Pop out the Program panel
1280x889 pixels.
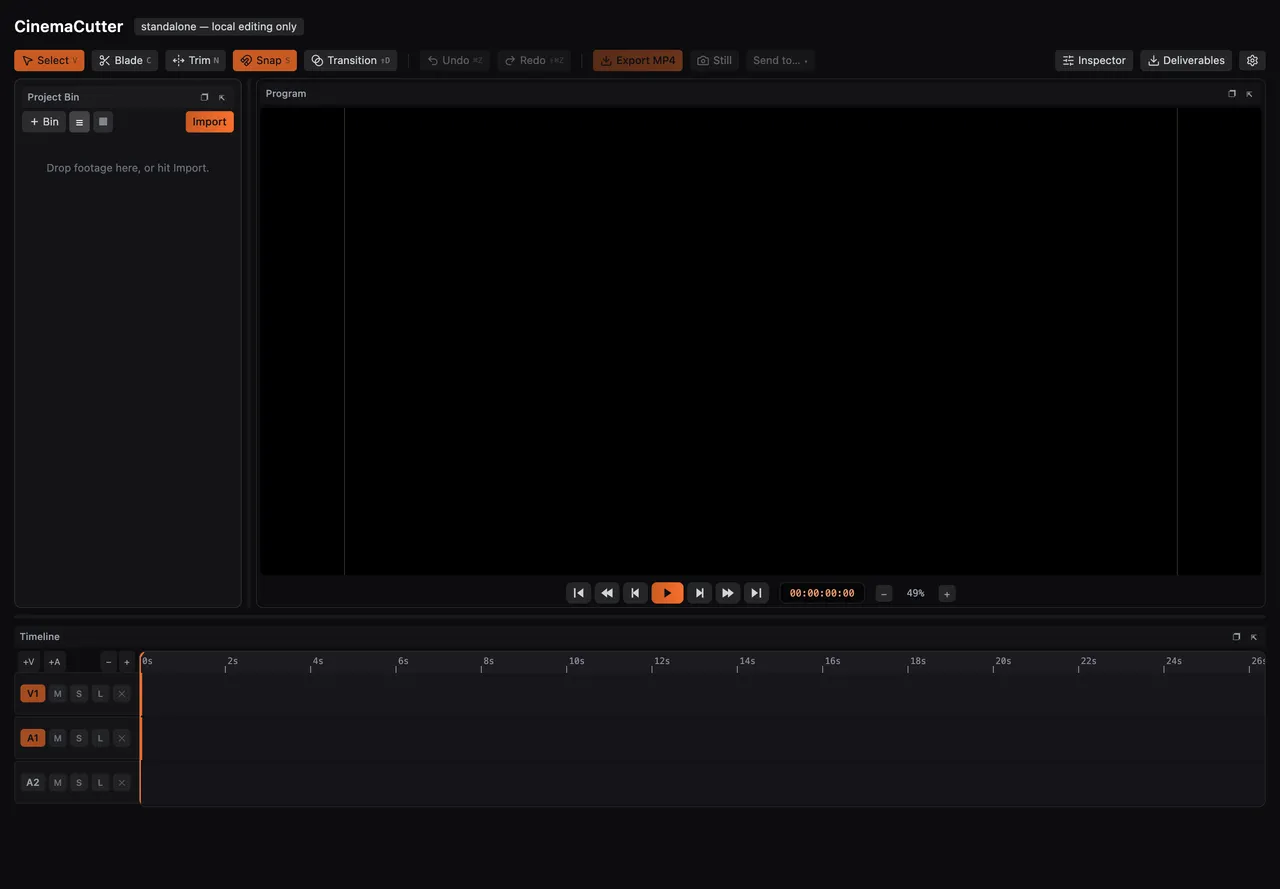pos(1232,94)
